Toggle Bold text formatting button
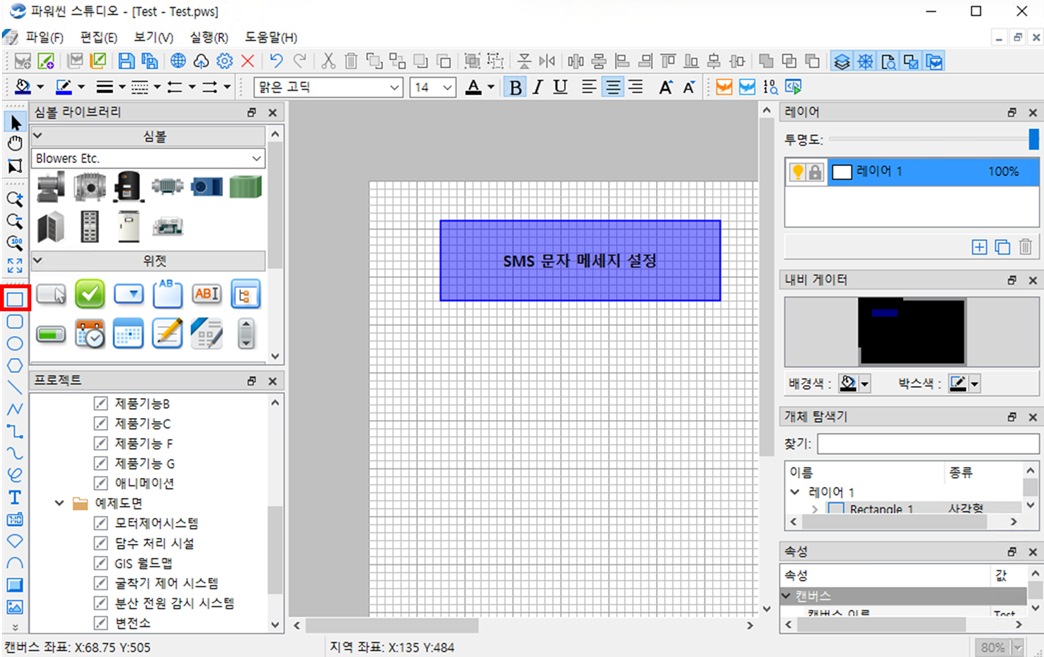Viewport: 1044px width, 657px height. click(515, 88)
